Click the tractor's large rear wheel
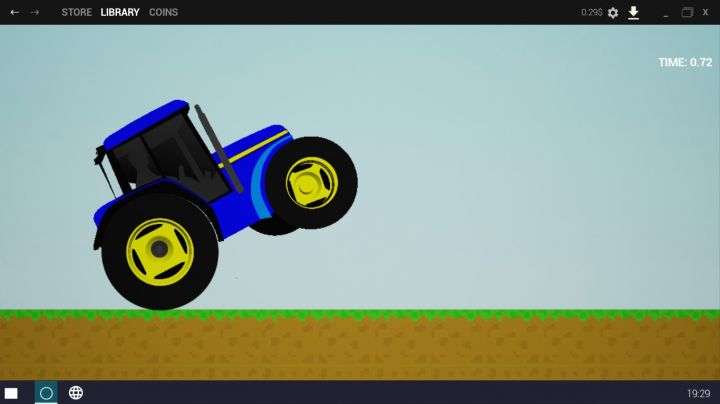Screen dimensions: 720x404 point(159,249)
